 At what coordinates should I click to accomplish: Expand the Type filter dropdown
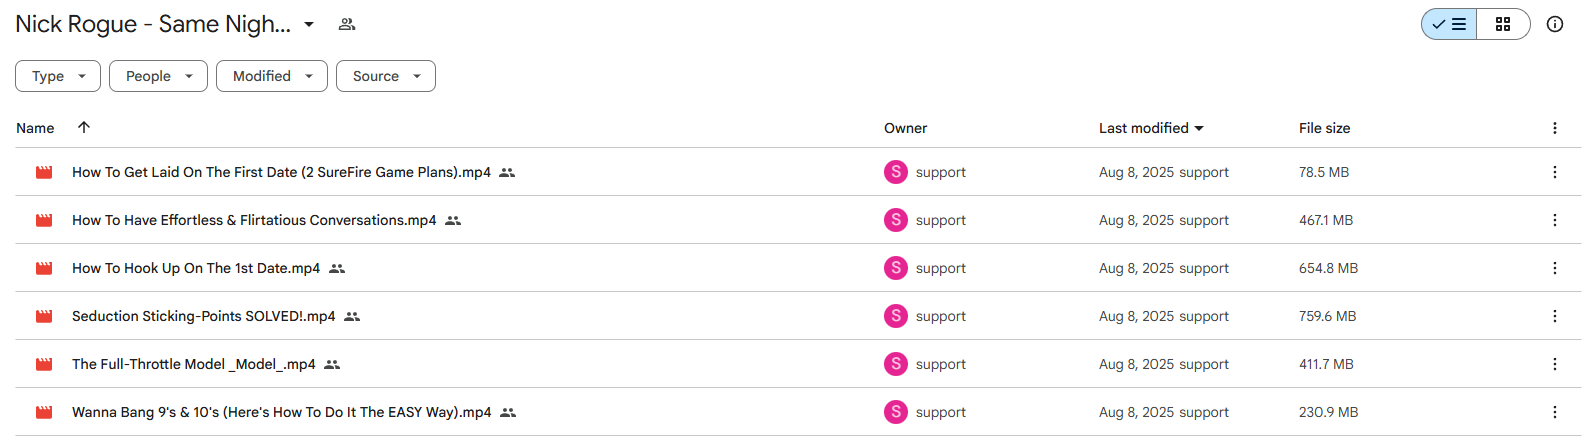pyautogui.click(x=58, y=76)
